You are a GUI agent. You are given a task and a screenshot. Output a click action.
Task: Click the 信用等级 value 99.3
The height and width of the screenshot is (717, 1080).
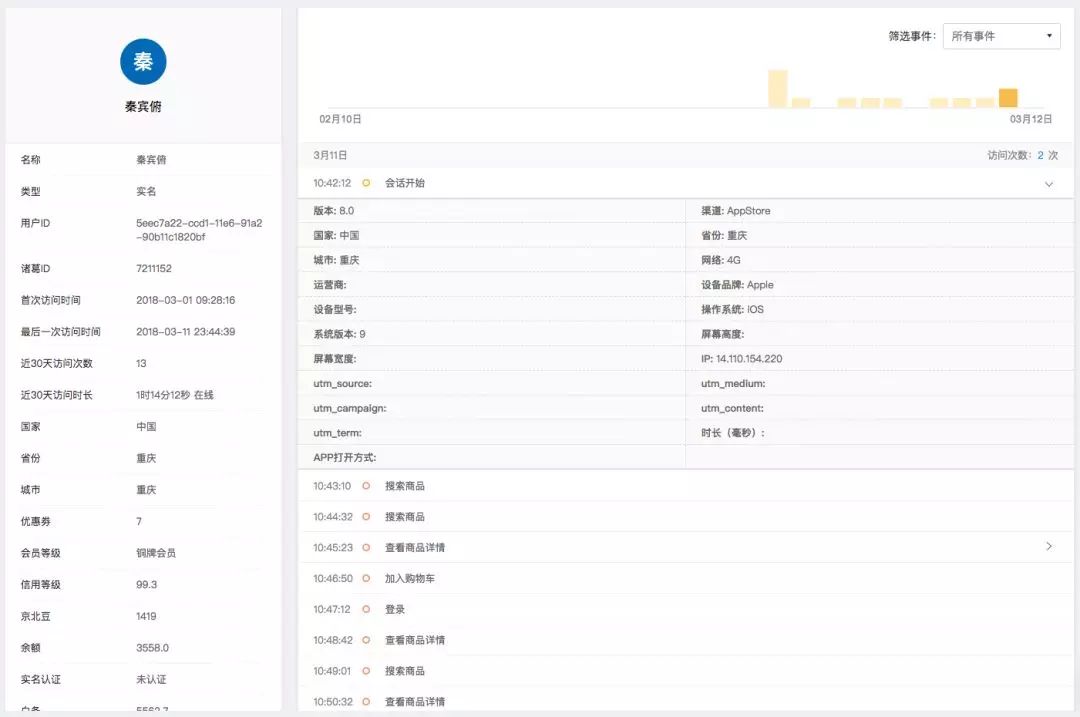click(x=147, y=585)
